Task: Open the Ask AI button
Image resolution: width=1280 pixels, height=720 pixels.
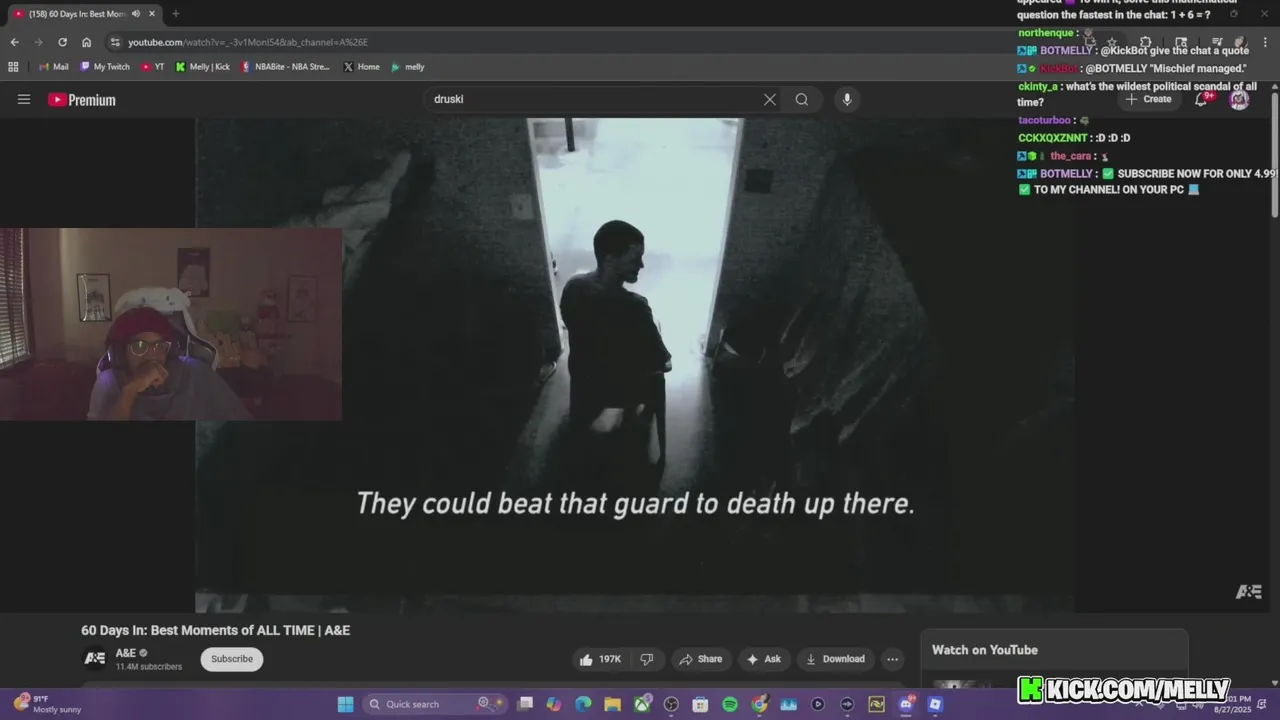Action: [763, 659]
